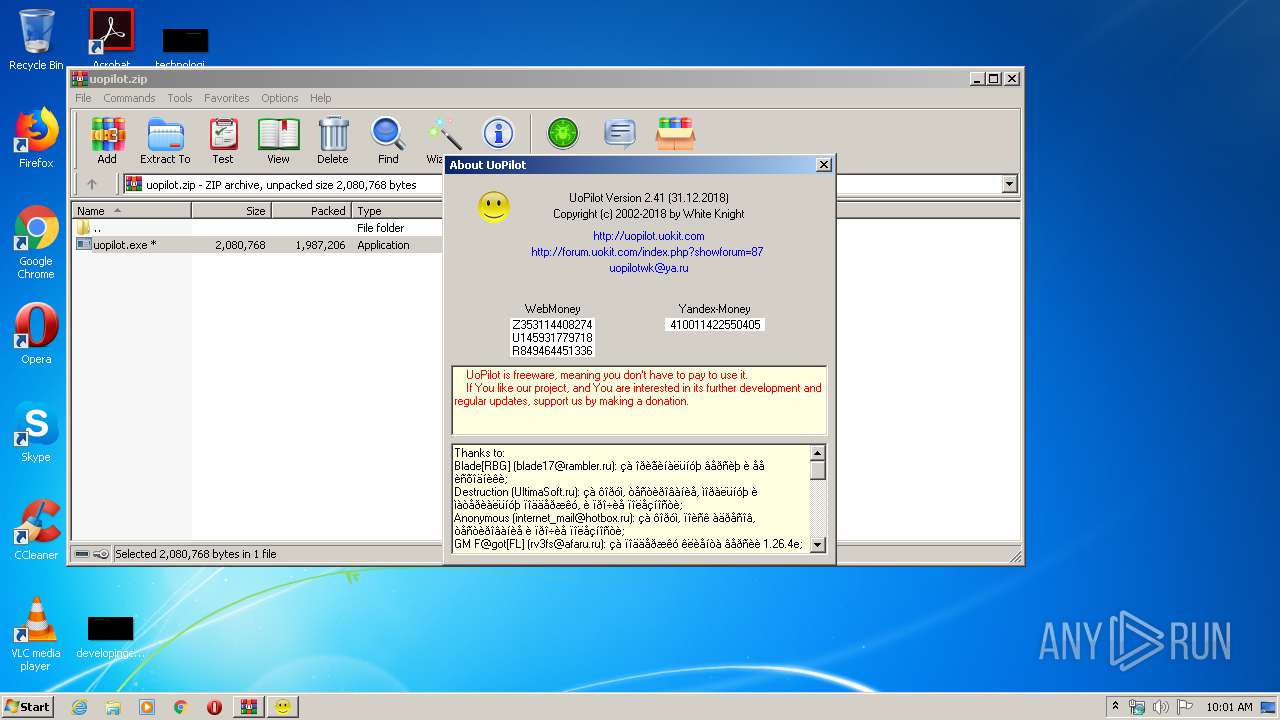1280x720 pixels.
Task: Click the Yandex-Money number 410011422550405 field
Action: (x=715, y=325)
